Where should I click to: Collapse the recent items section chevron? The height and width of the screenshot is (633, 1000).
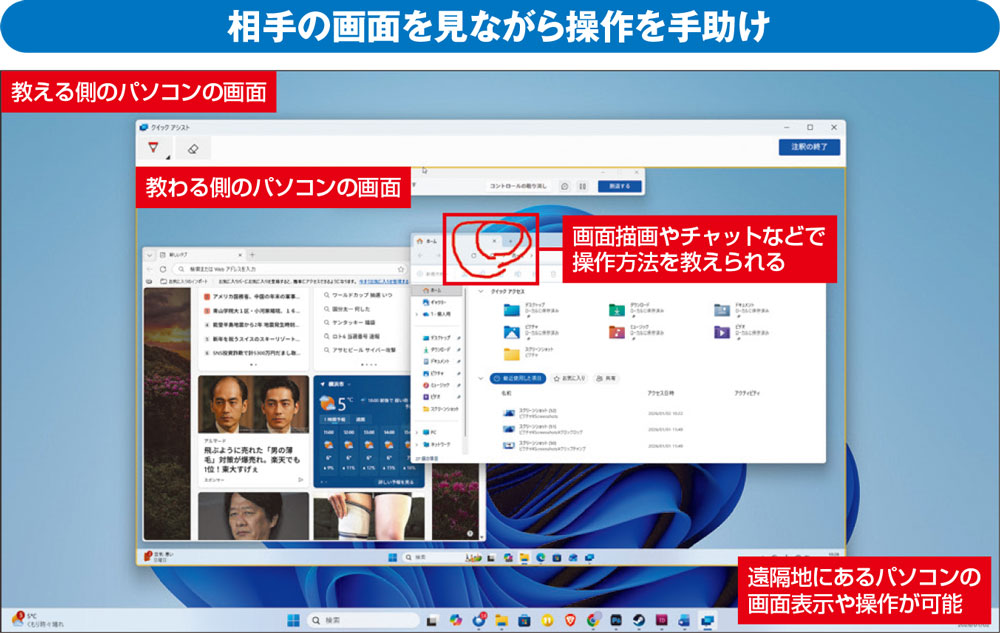pyautogui.click(x=481, y=378)
